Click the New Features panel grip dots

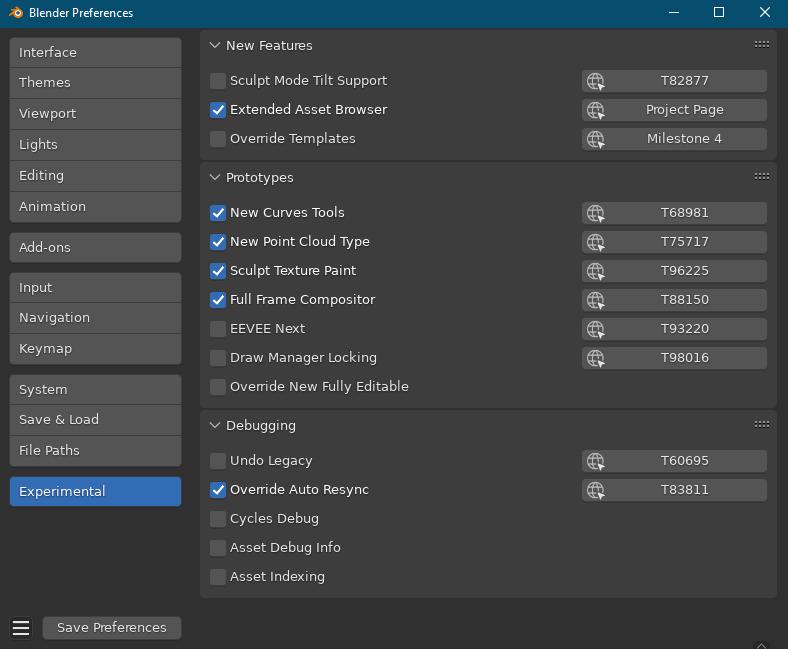[x=761, y=45]
